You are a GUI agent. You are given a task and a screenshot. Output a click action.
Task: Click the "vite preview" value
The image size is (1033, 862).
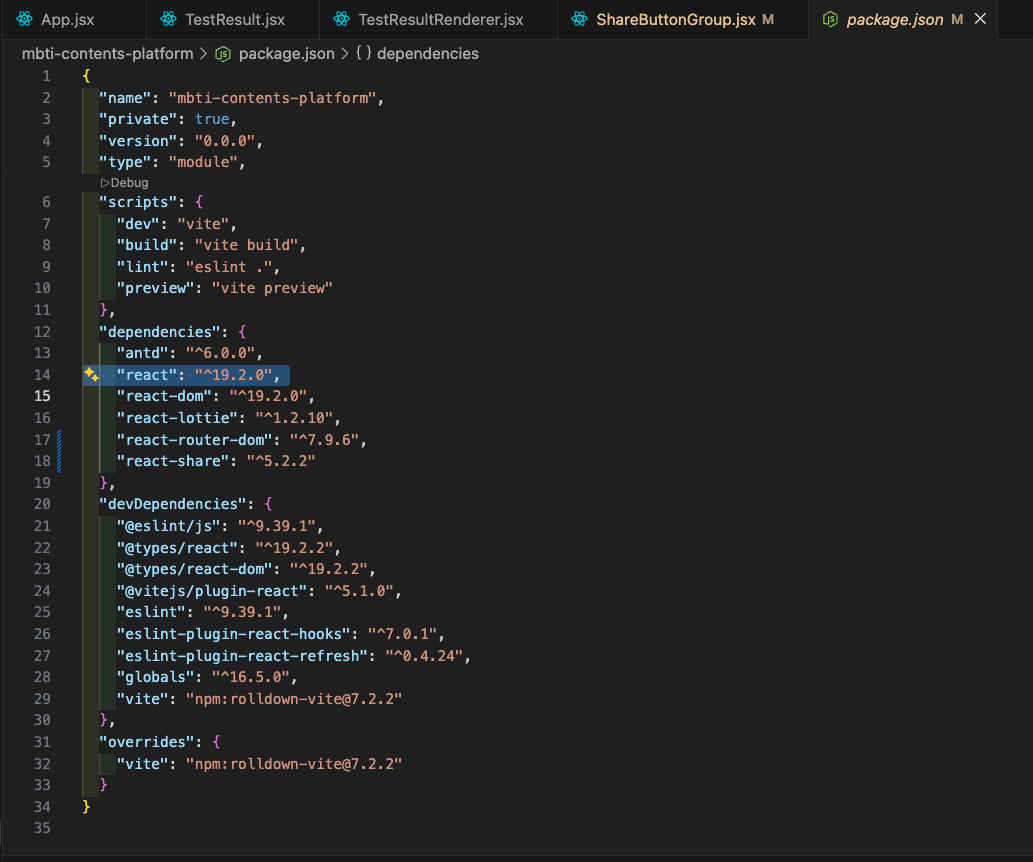pos(272,288)
